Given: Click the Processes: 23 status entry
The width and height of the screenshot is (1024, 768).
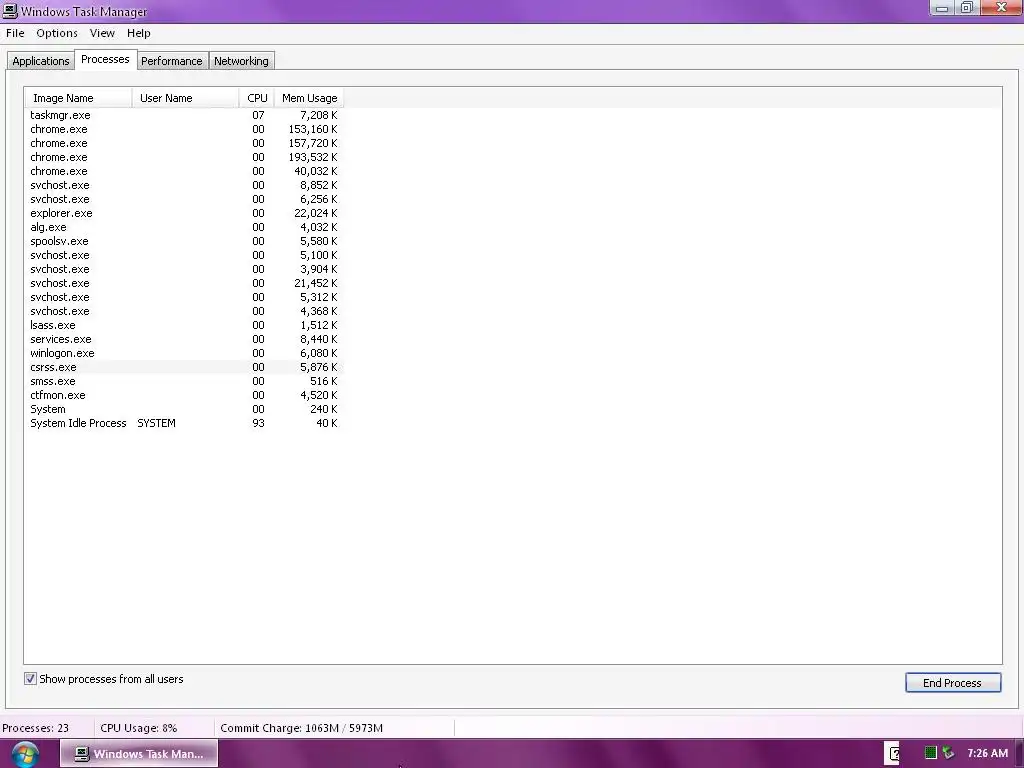Looking at the screenshot, I should [35, 728].
